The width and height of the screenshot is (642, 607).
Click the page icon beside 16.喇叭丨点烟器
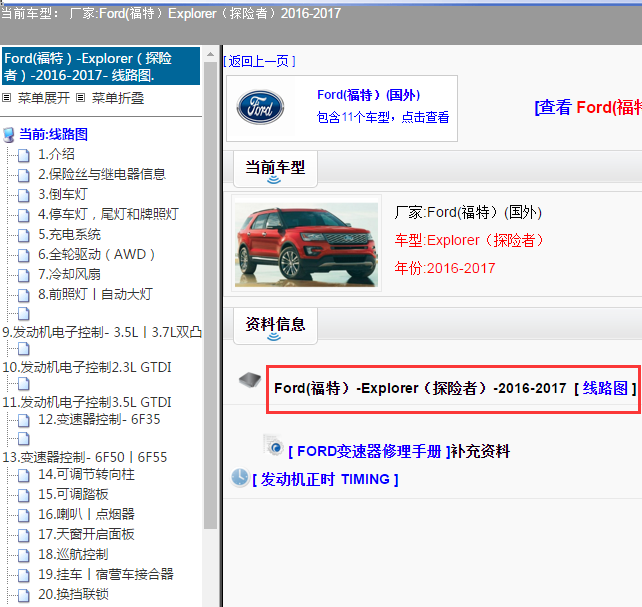(x=24, y=515)
